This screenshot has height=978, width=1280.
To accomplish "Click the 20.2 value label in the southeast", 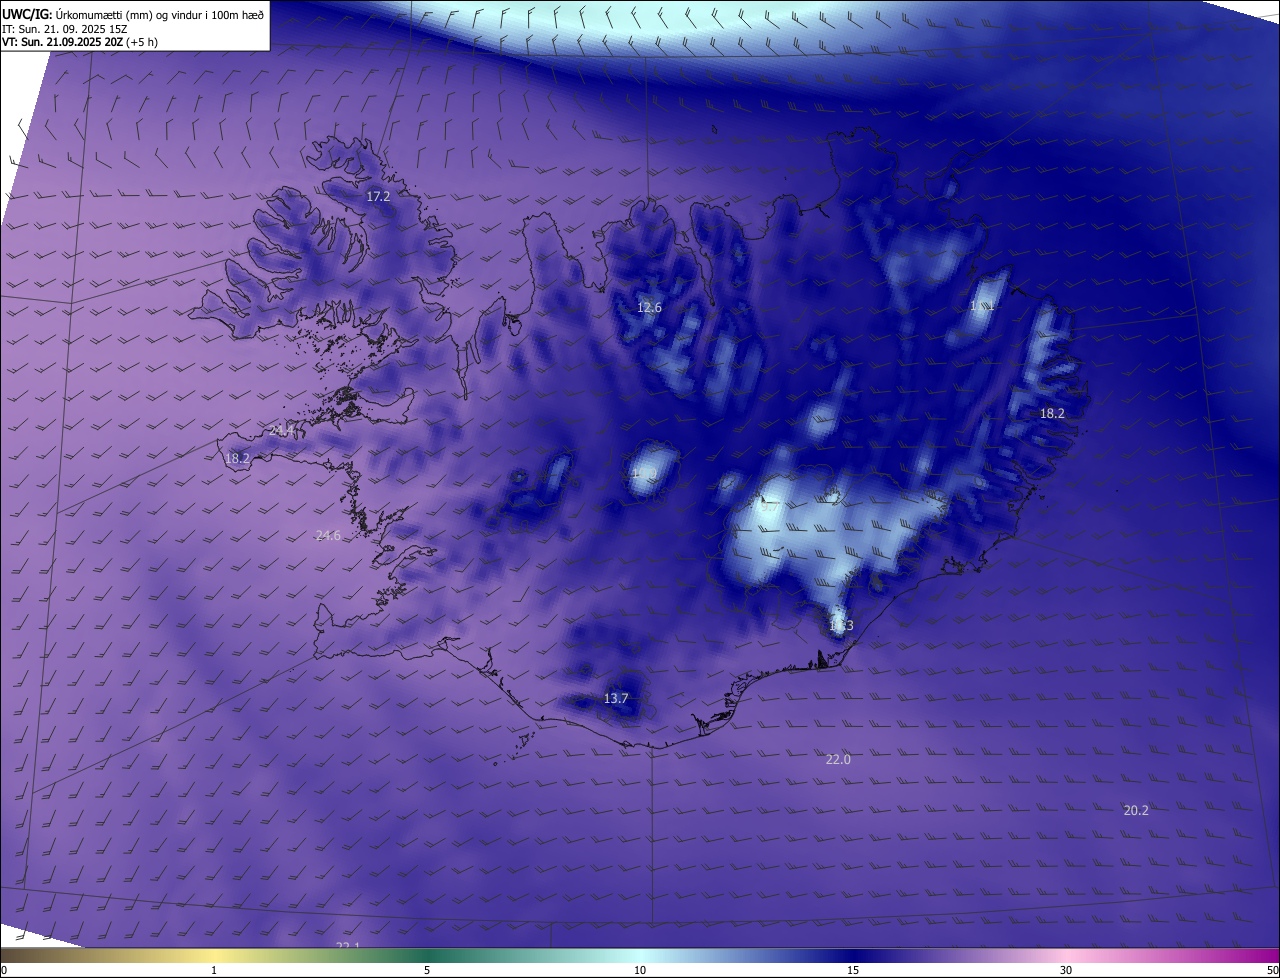I will tap(1136, 811).
